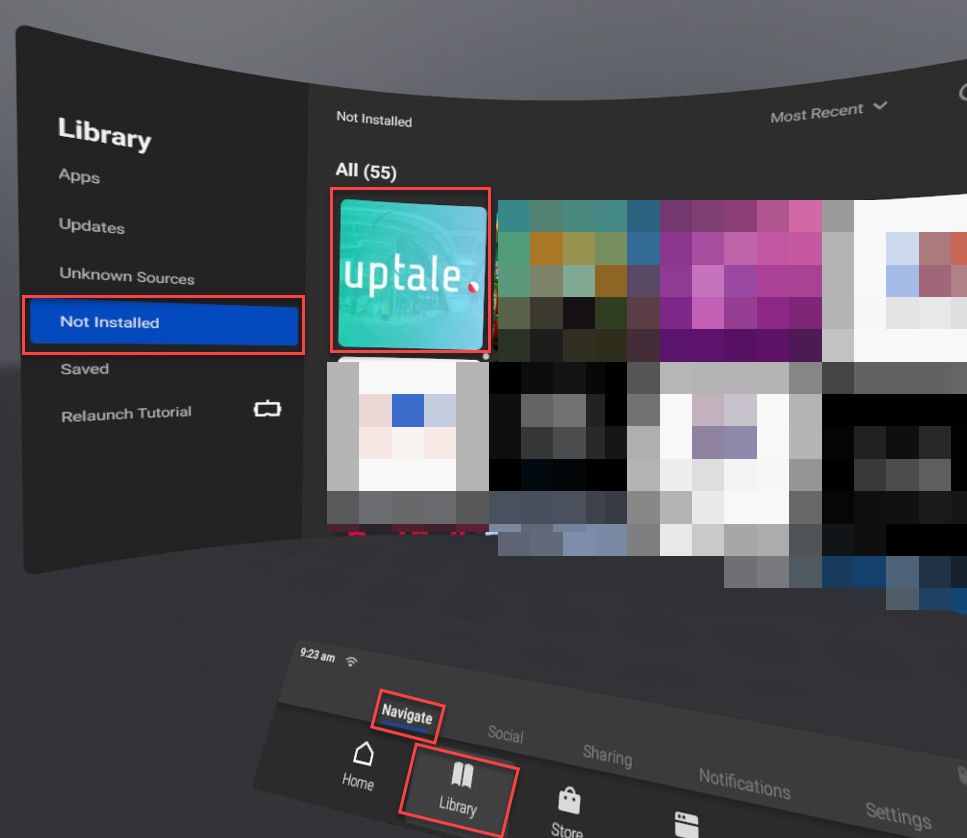Open the Browser window icon beside Store
This screenshot has height=838, width=967.
click(686, 825)
